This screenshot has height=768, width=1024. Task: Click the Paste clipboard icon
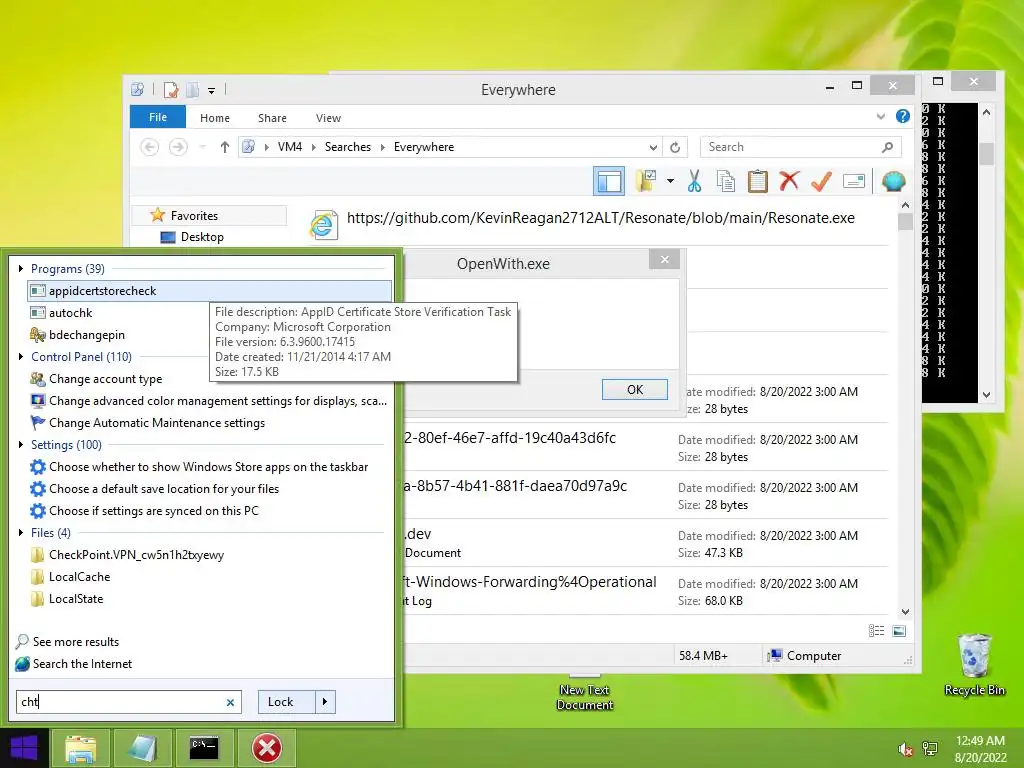click(x=758, y=181)
